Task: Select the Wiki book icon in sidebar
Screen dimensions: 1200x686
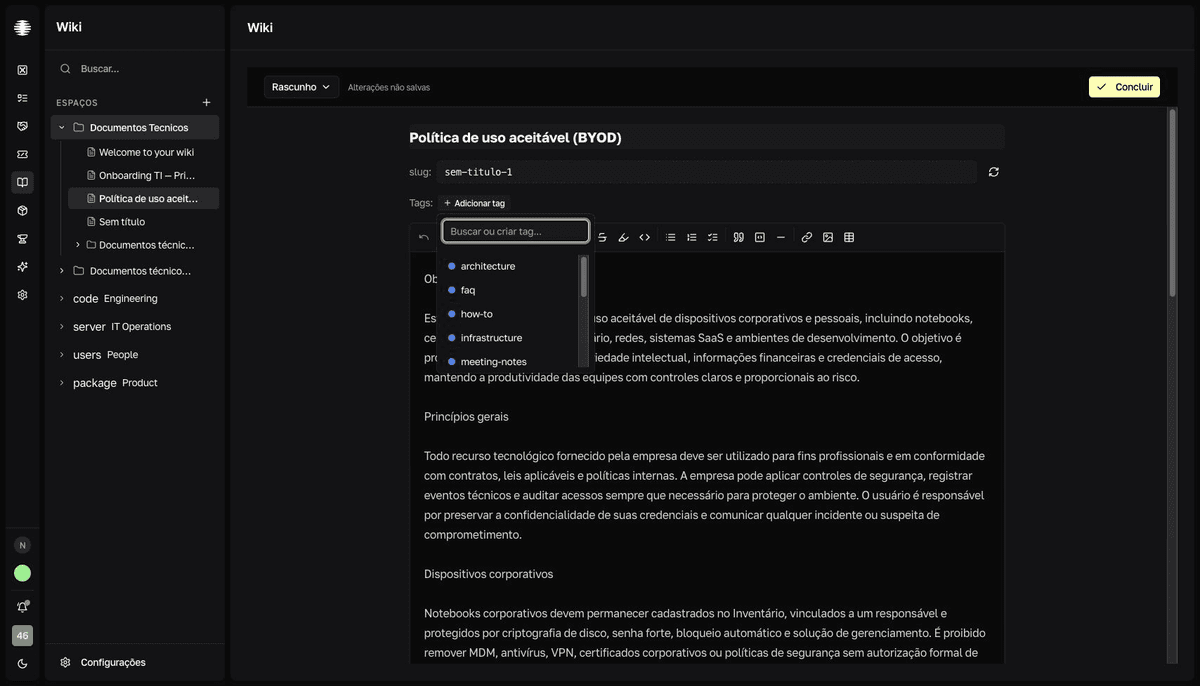Action: [x=22, y=182]
